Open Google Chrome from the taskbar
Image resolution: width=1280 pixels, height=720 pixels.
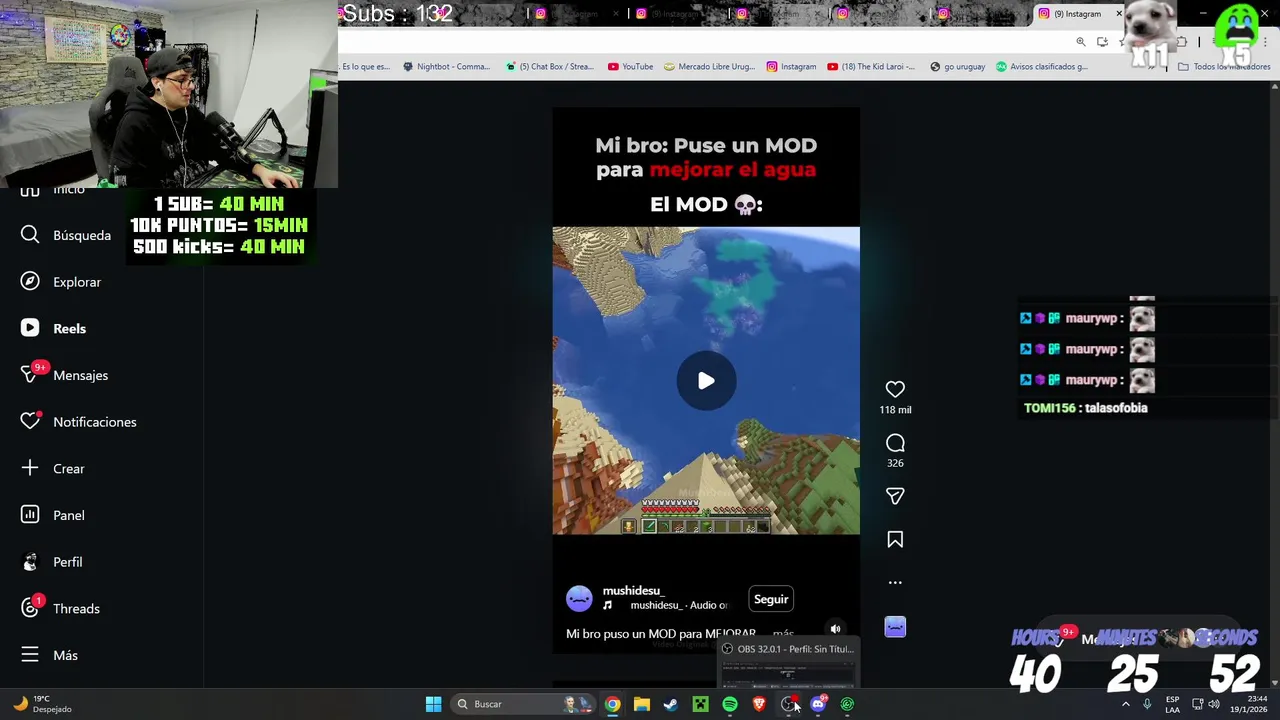coord(612,704)
